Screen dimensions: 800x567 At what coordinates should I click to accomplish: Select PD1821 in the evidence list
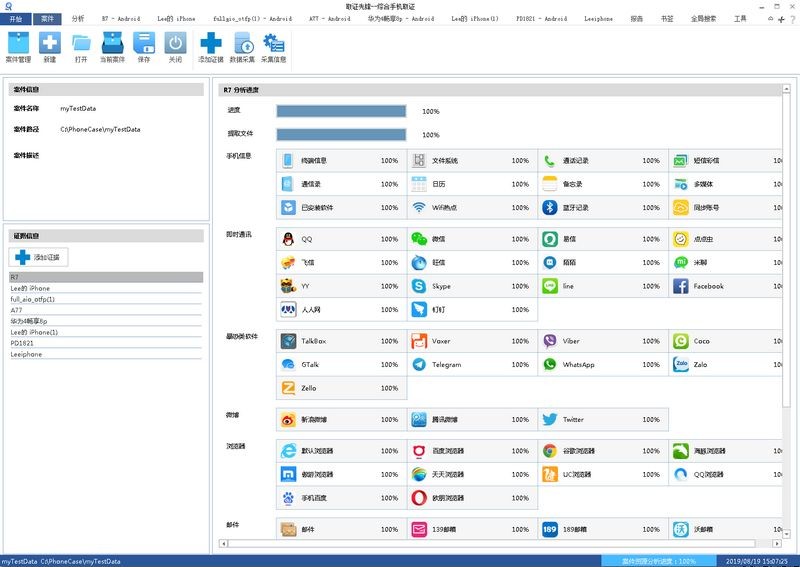tap(106, 343)
